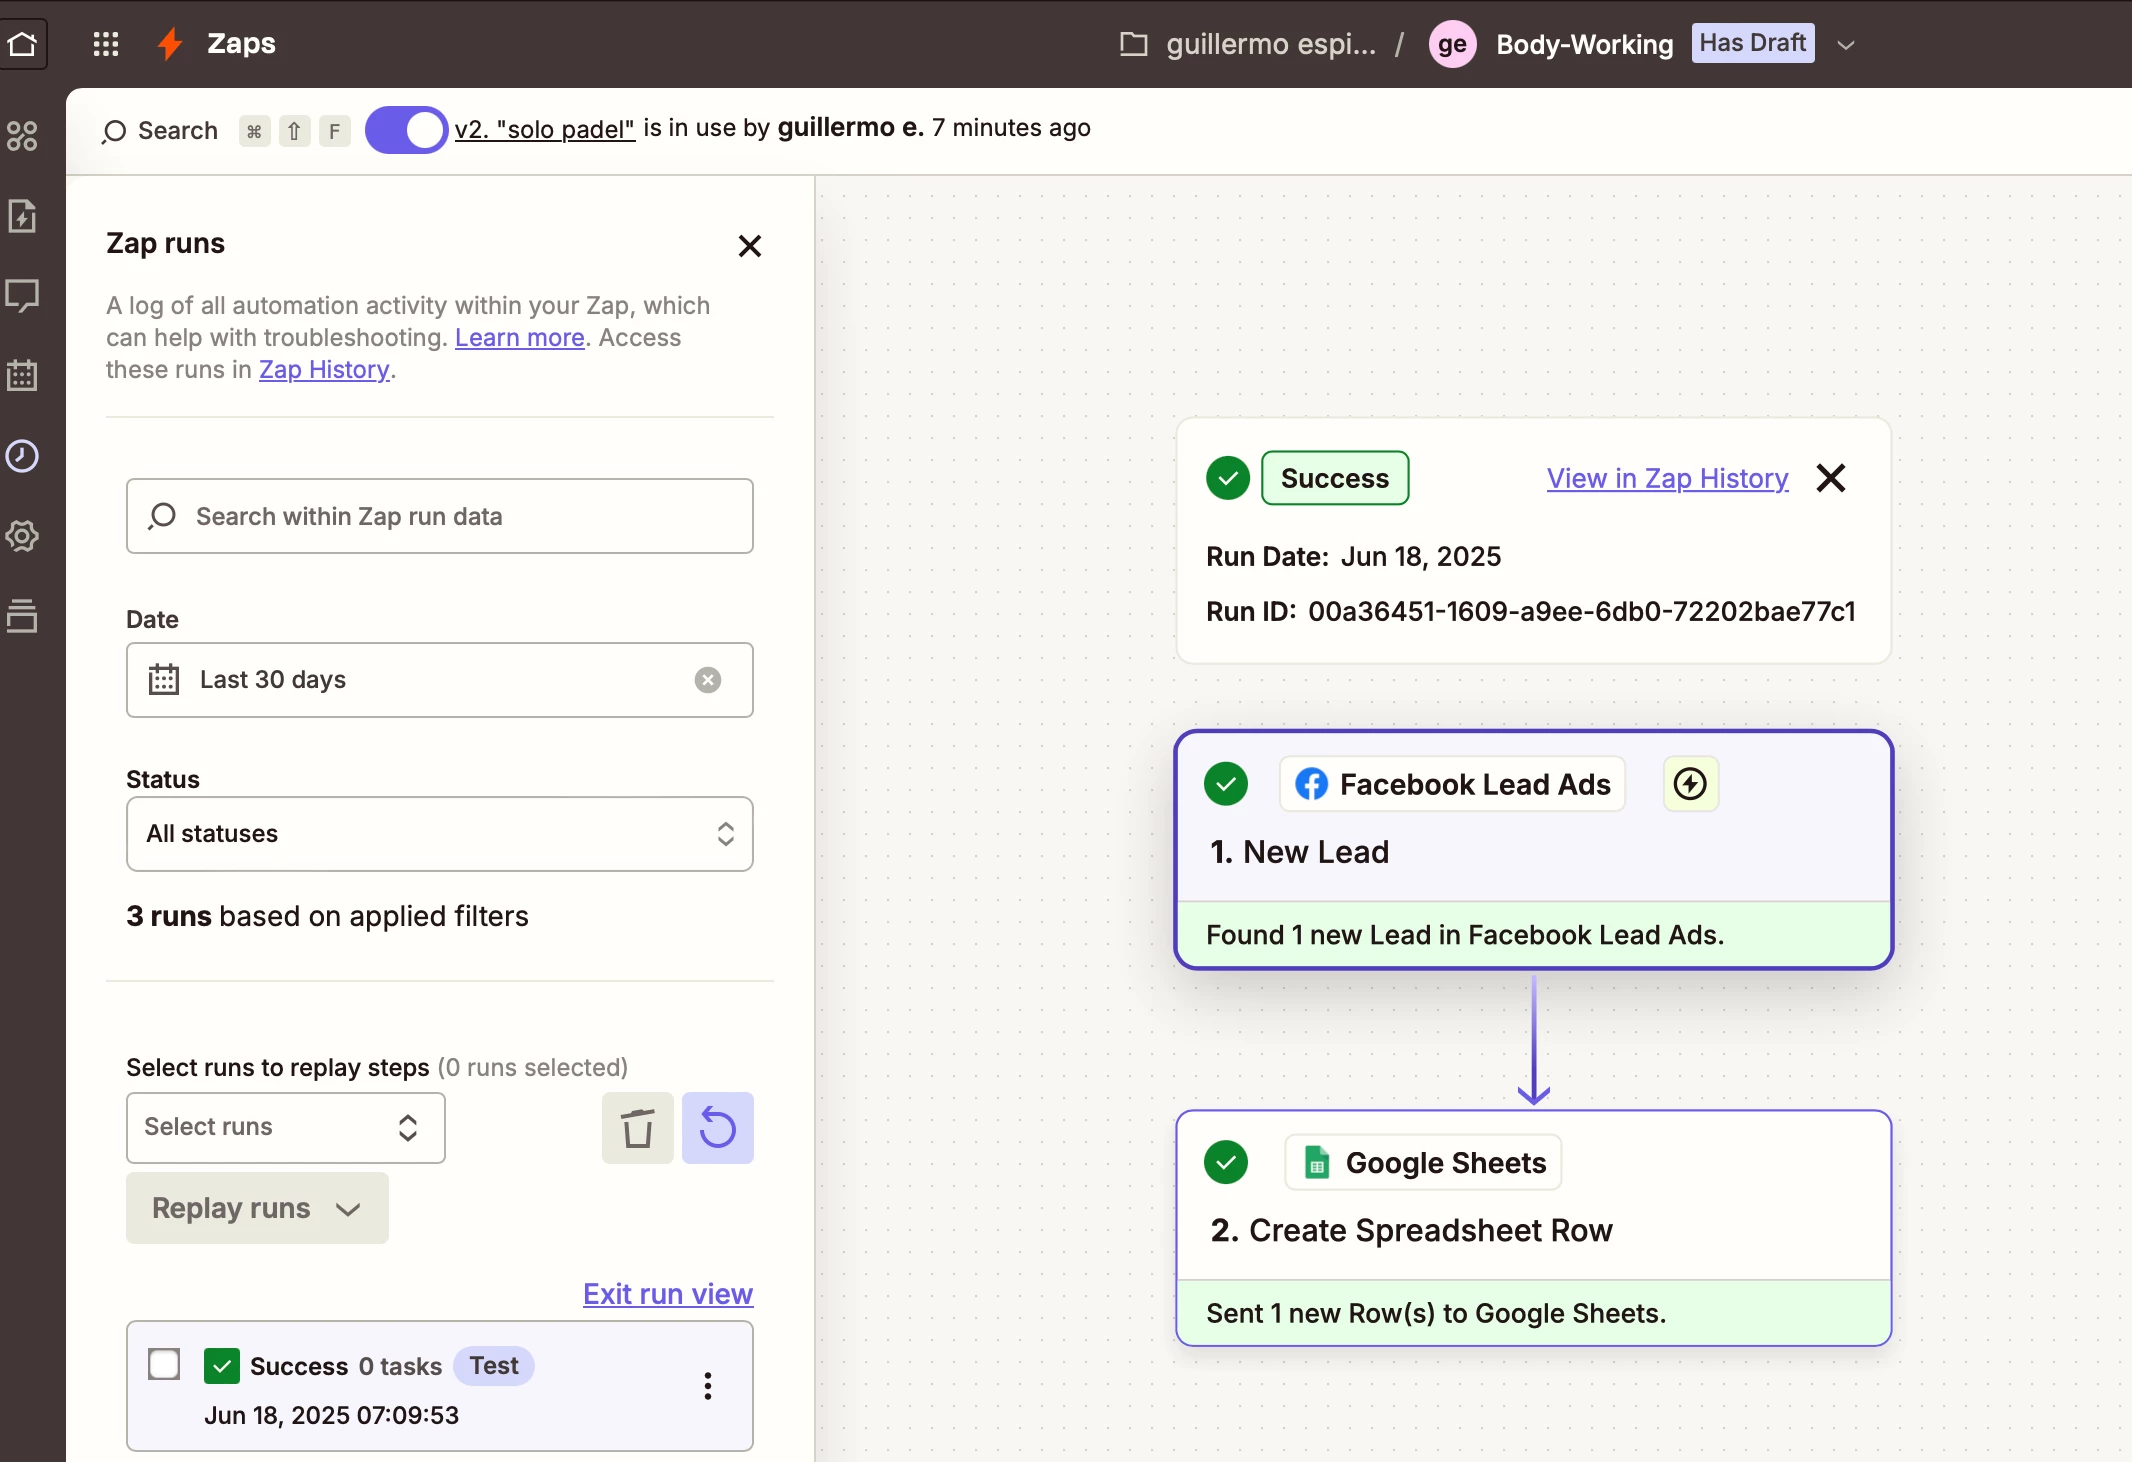Click the green check on Create Spreadsheet Row step
Viewport: 2132px width, 1462px height.
click(x=1226, y=1162)
